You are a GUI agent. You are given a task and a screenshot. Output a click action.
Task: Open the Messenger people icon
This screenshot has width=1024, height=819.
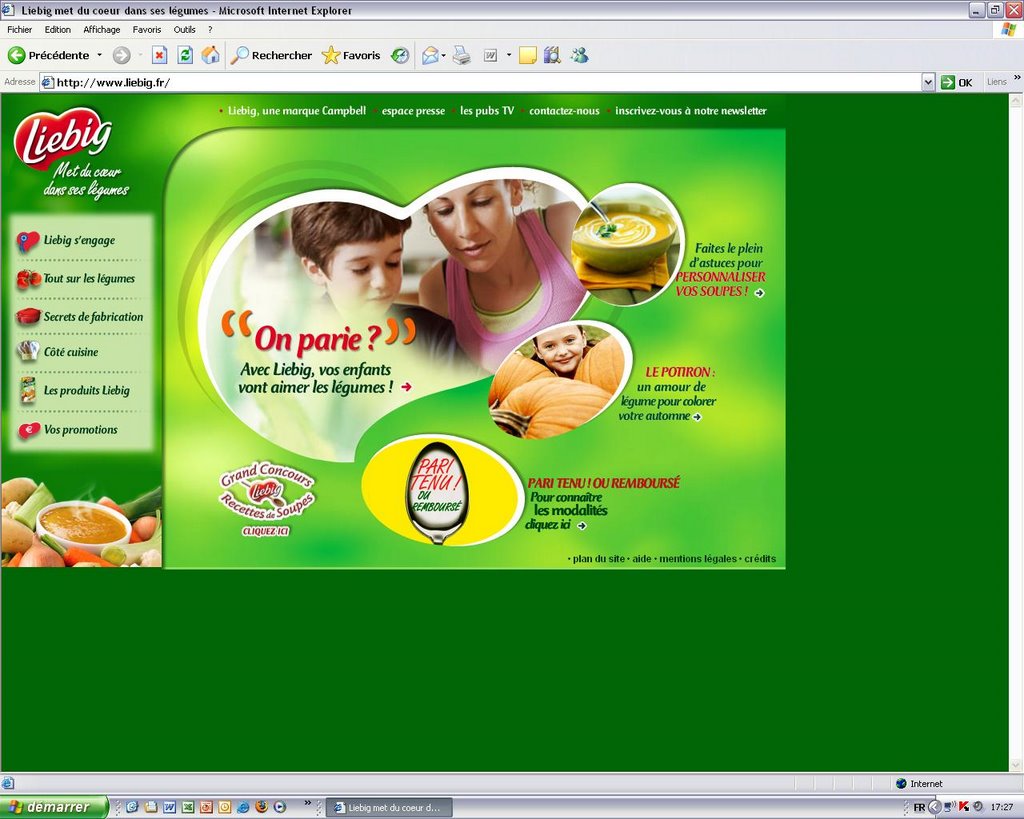click(x=579, y=56)
